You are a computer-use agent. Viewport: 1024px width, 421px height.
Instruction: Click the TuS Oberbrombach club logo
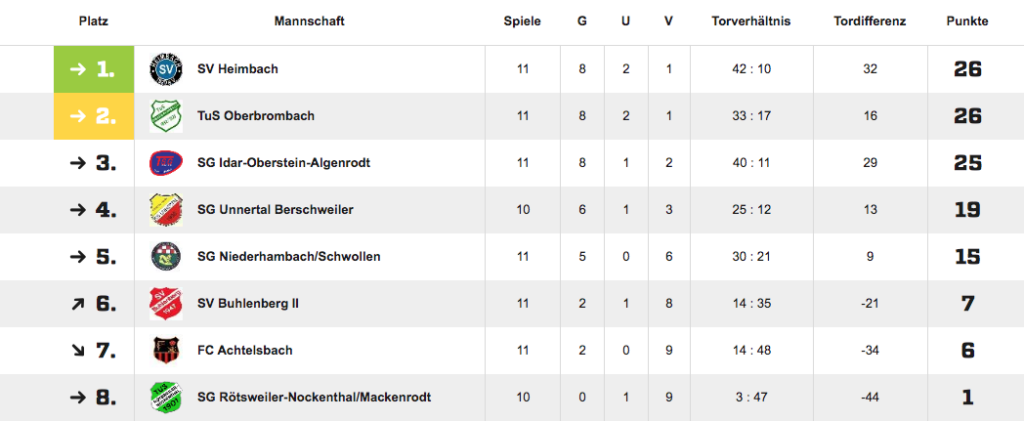point(166,116)
